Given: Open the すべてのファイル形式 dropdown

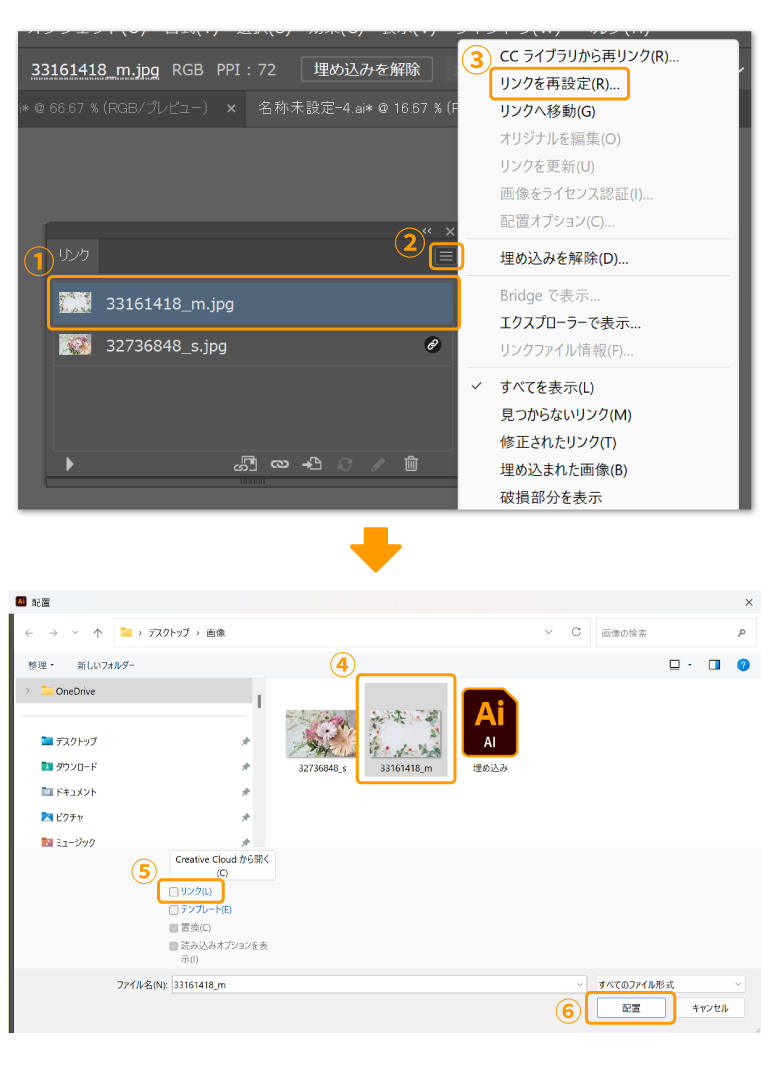Looking at the screenshot, I should (x=670, y=984).
